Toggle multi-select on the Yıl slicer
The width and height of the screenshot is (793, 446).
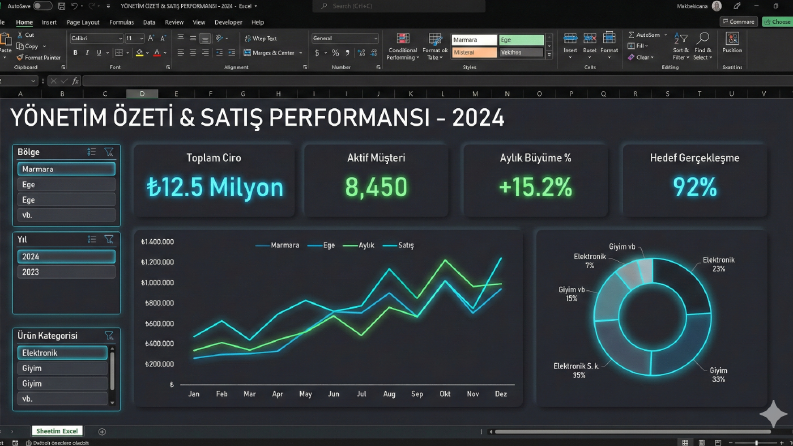click(92, 239)
